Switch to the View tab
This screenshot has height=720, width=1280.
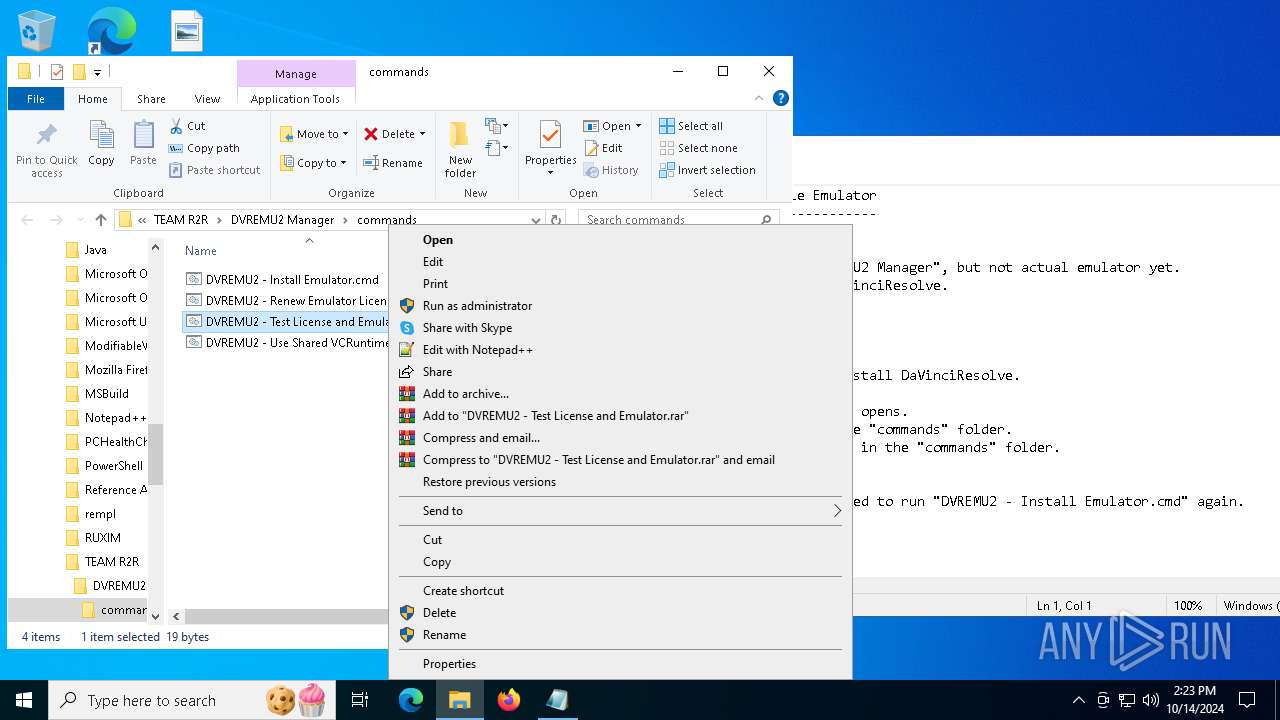(x=207, y=99)
